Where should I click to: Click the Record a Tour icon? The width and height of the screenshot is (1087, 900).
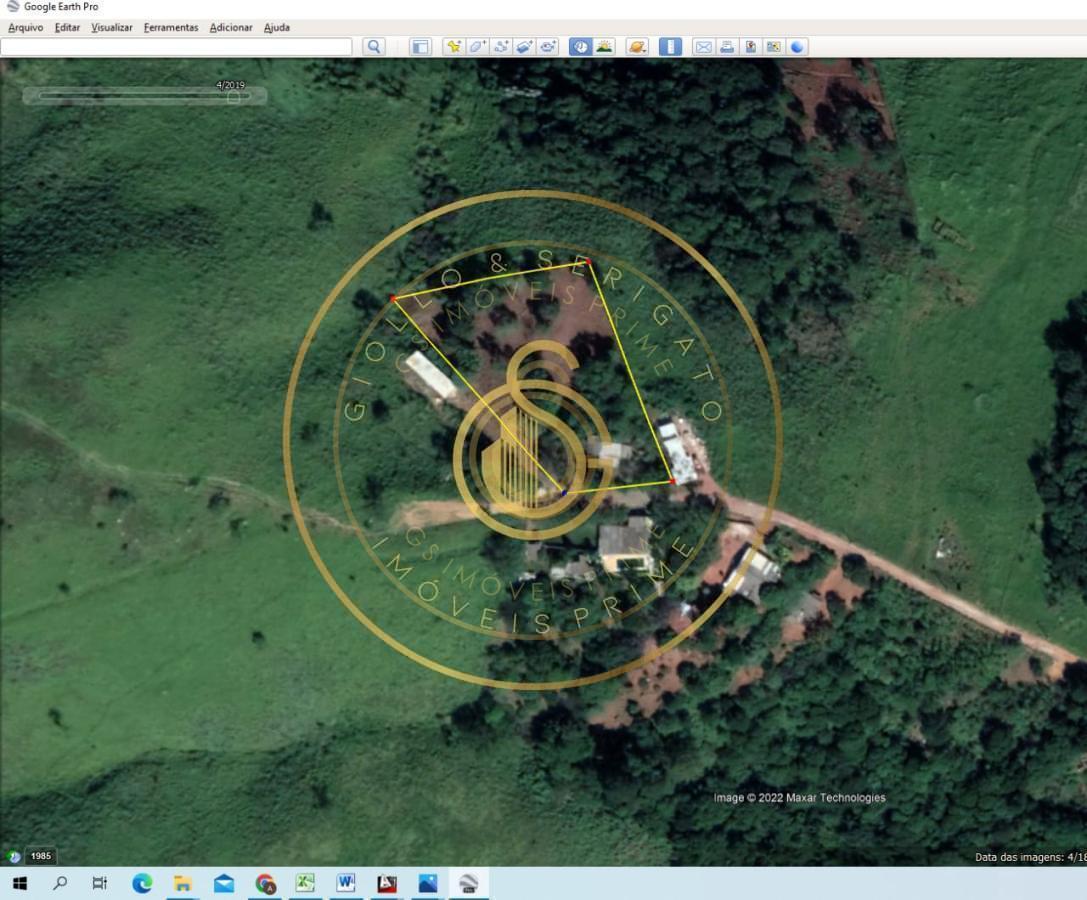click(x=548, y=46)
